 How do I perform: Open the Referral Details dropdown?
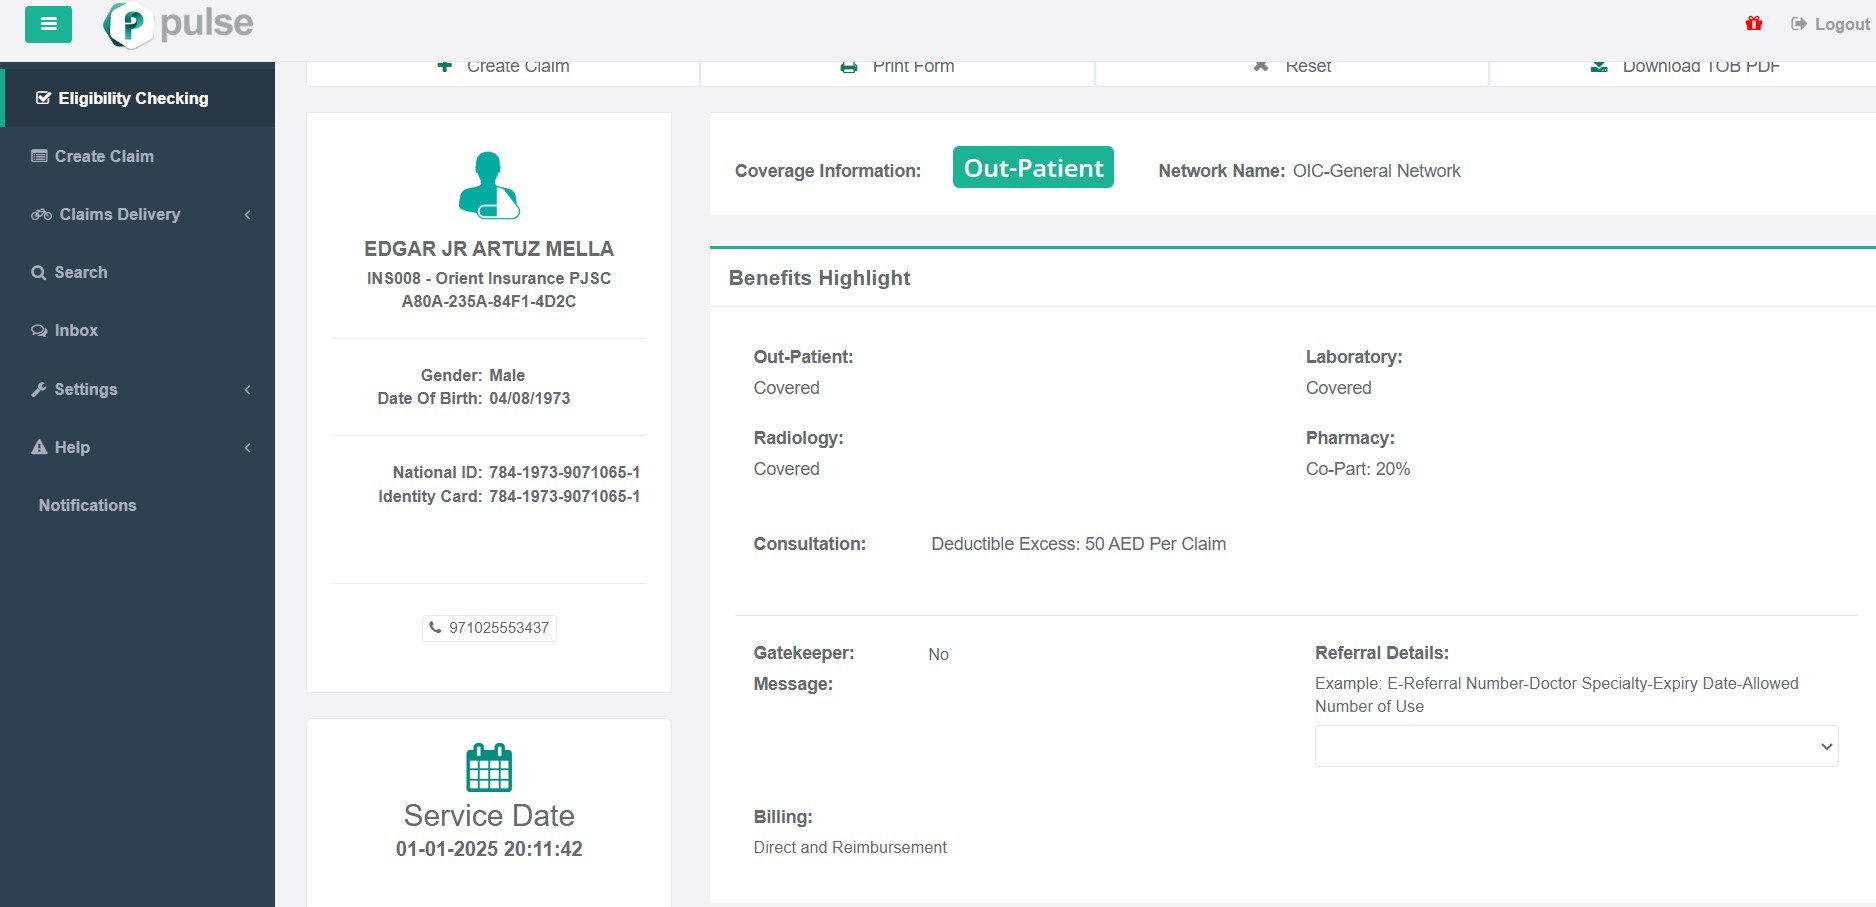pos(1576,746)
